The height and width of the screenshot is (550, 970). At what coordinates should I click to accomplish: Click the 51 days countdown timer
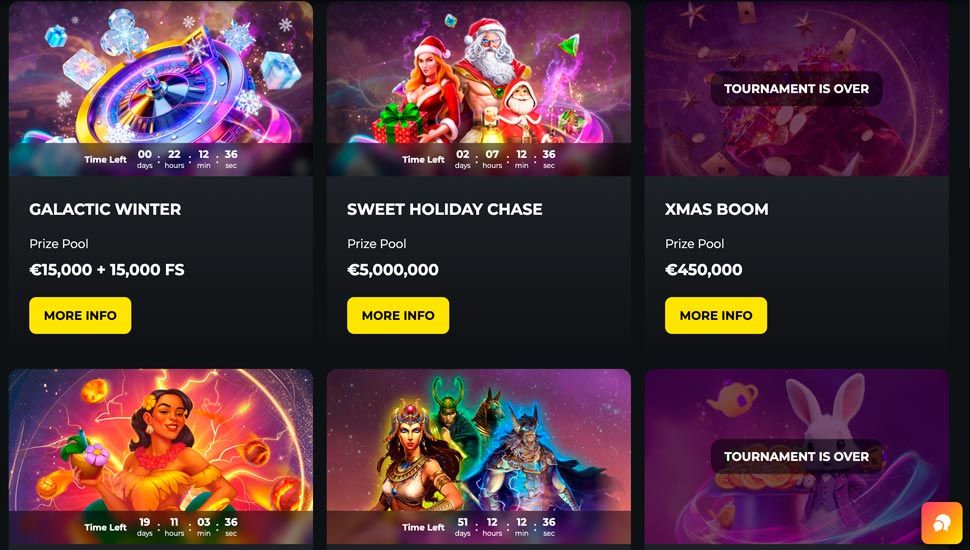(479, 527)
